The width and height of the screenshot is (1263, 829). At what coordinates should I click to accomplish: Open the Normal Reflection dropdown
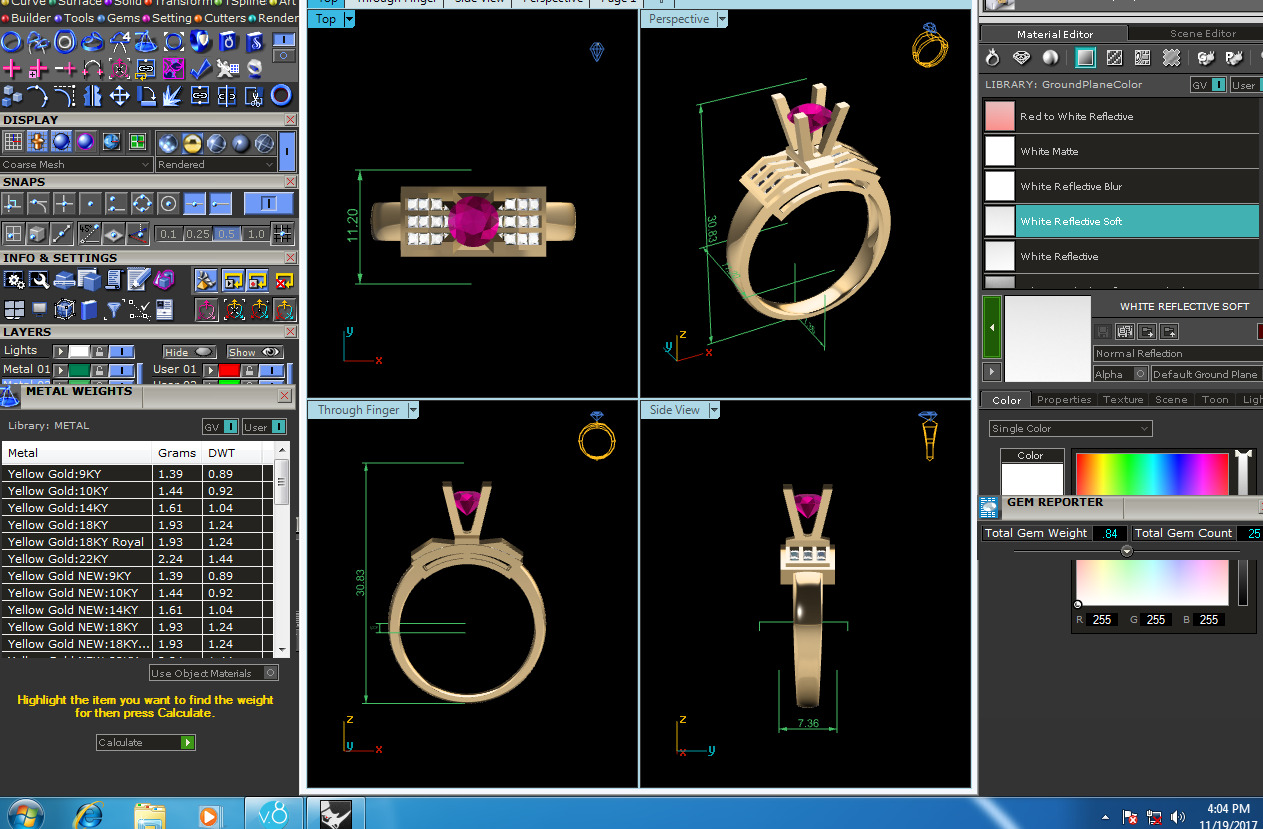pos(1178,353)
